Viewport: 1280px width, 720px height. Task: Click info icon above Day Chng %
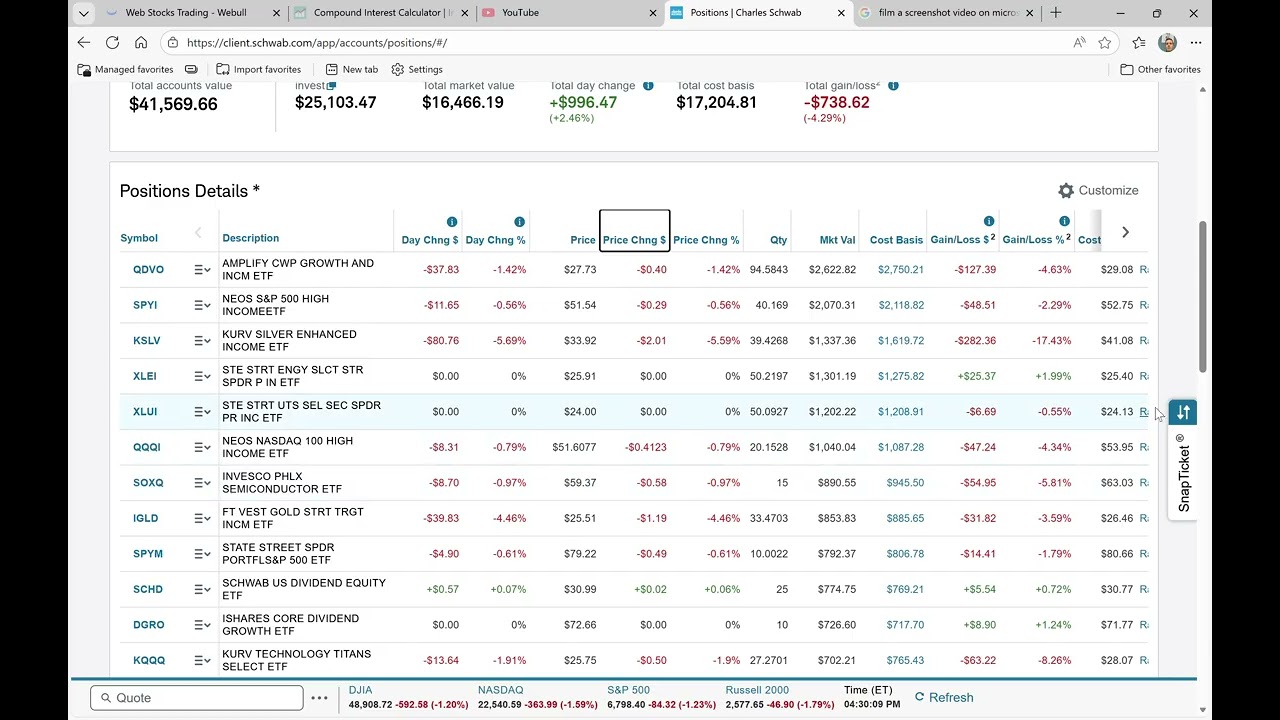click(x=519, y=222)
